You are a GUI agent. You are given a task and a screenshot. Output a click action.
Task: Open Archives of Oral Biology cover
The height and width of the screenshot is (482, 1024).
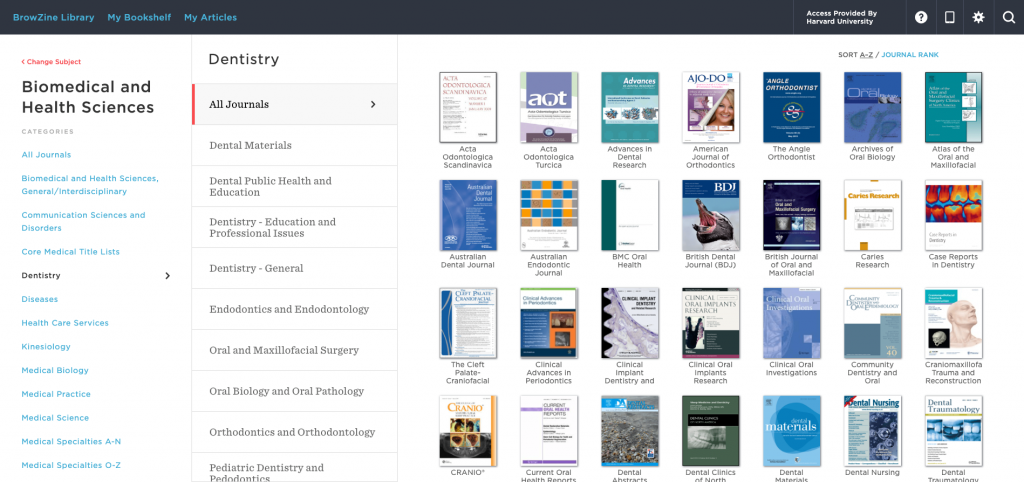coord(873,107)
